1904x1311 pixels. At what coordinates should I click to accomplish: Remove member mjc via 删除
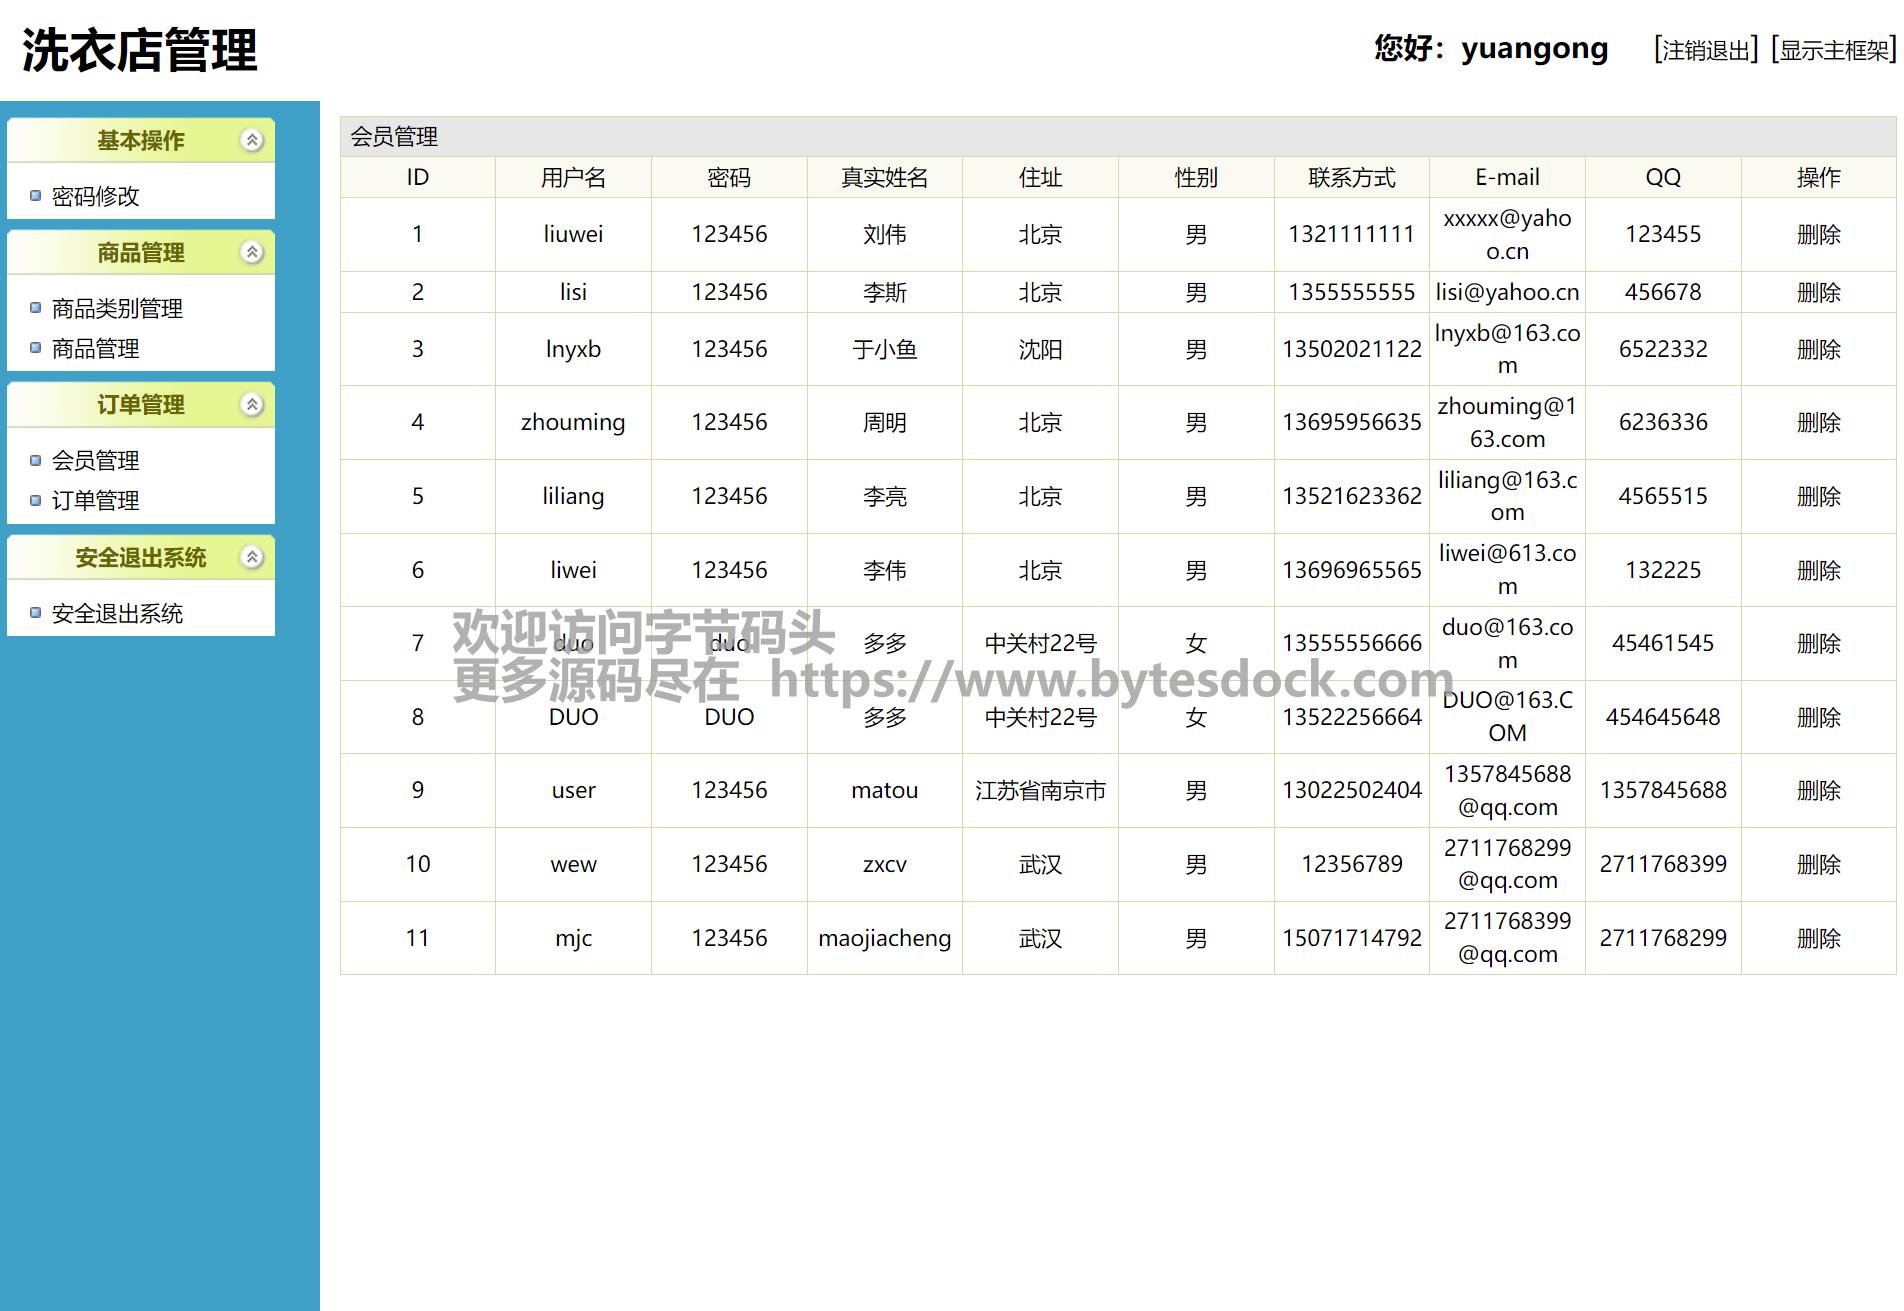pos(1818,938)
